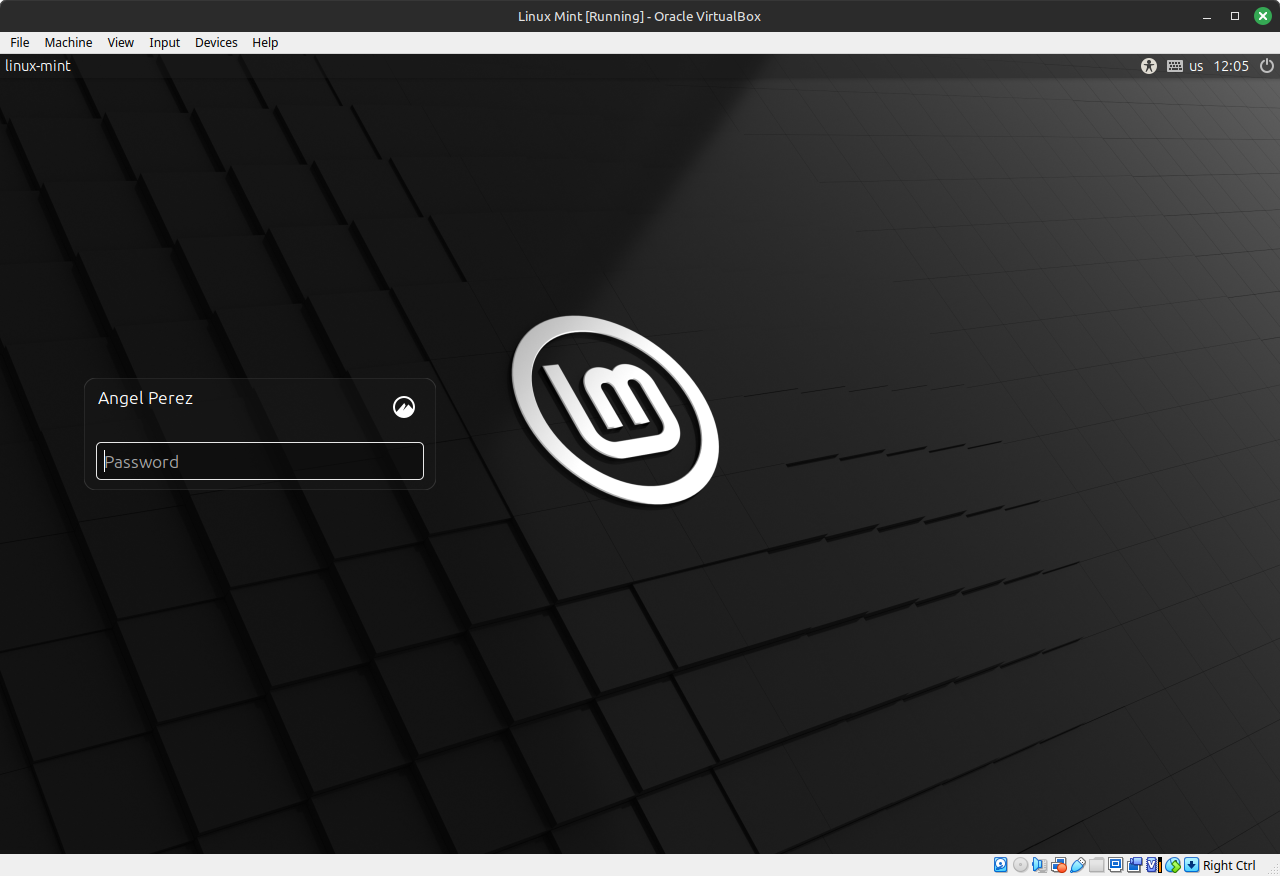This screenshot has width=1280, height=876.
Task: Open the Input menu
Action: pos(165,43)
